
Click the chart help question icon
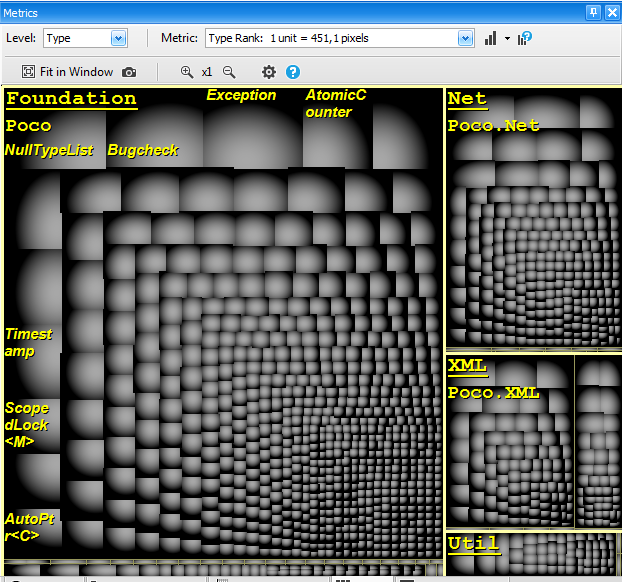[x=524, y=38]
